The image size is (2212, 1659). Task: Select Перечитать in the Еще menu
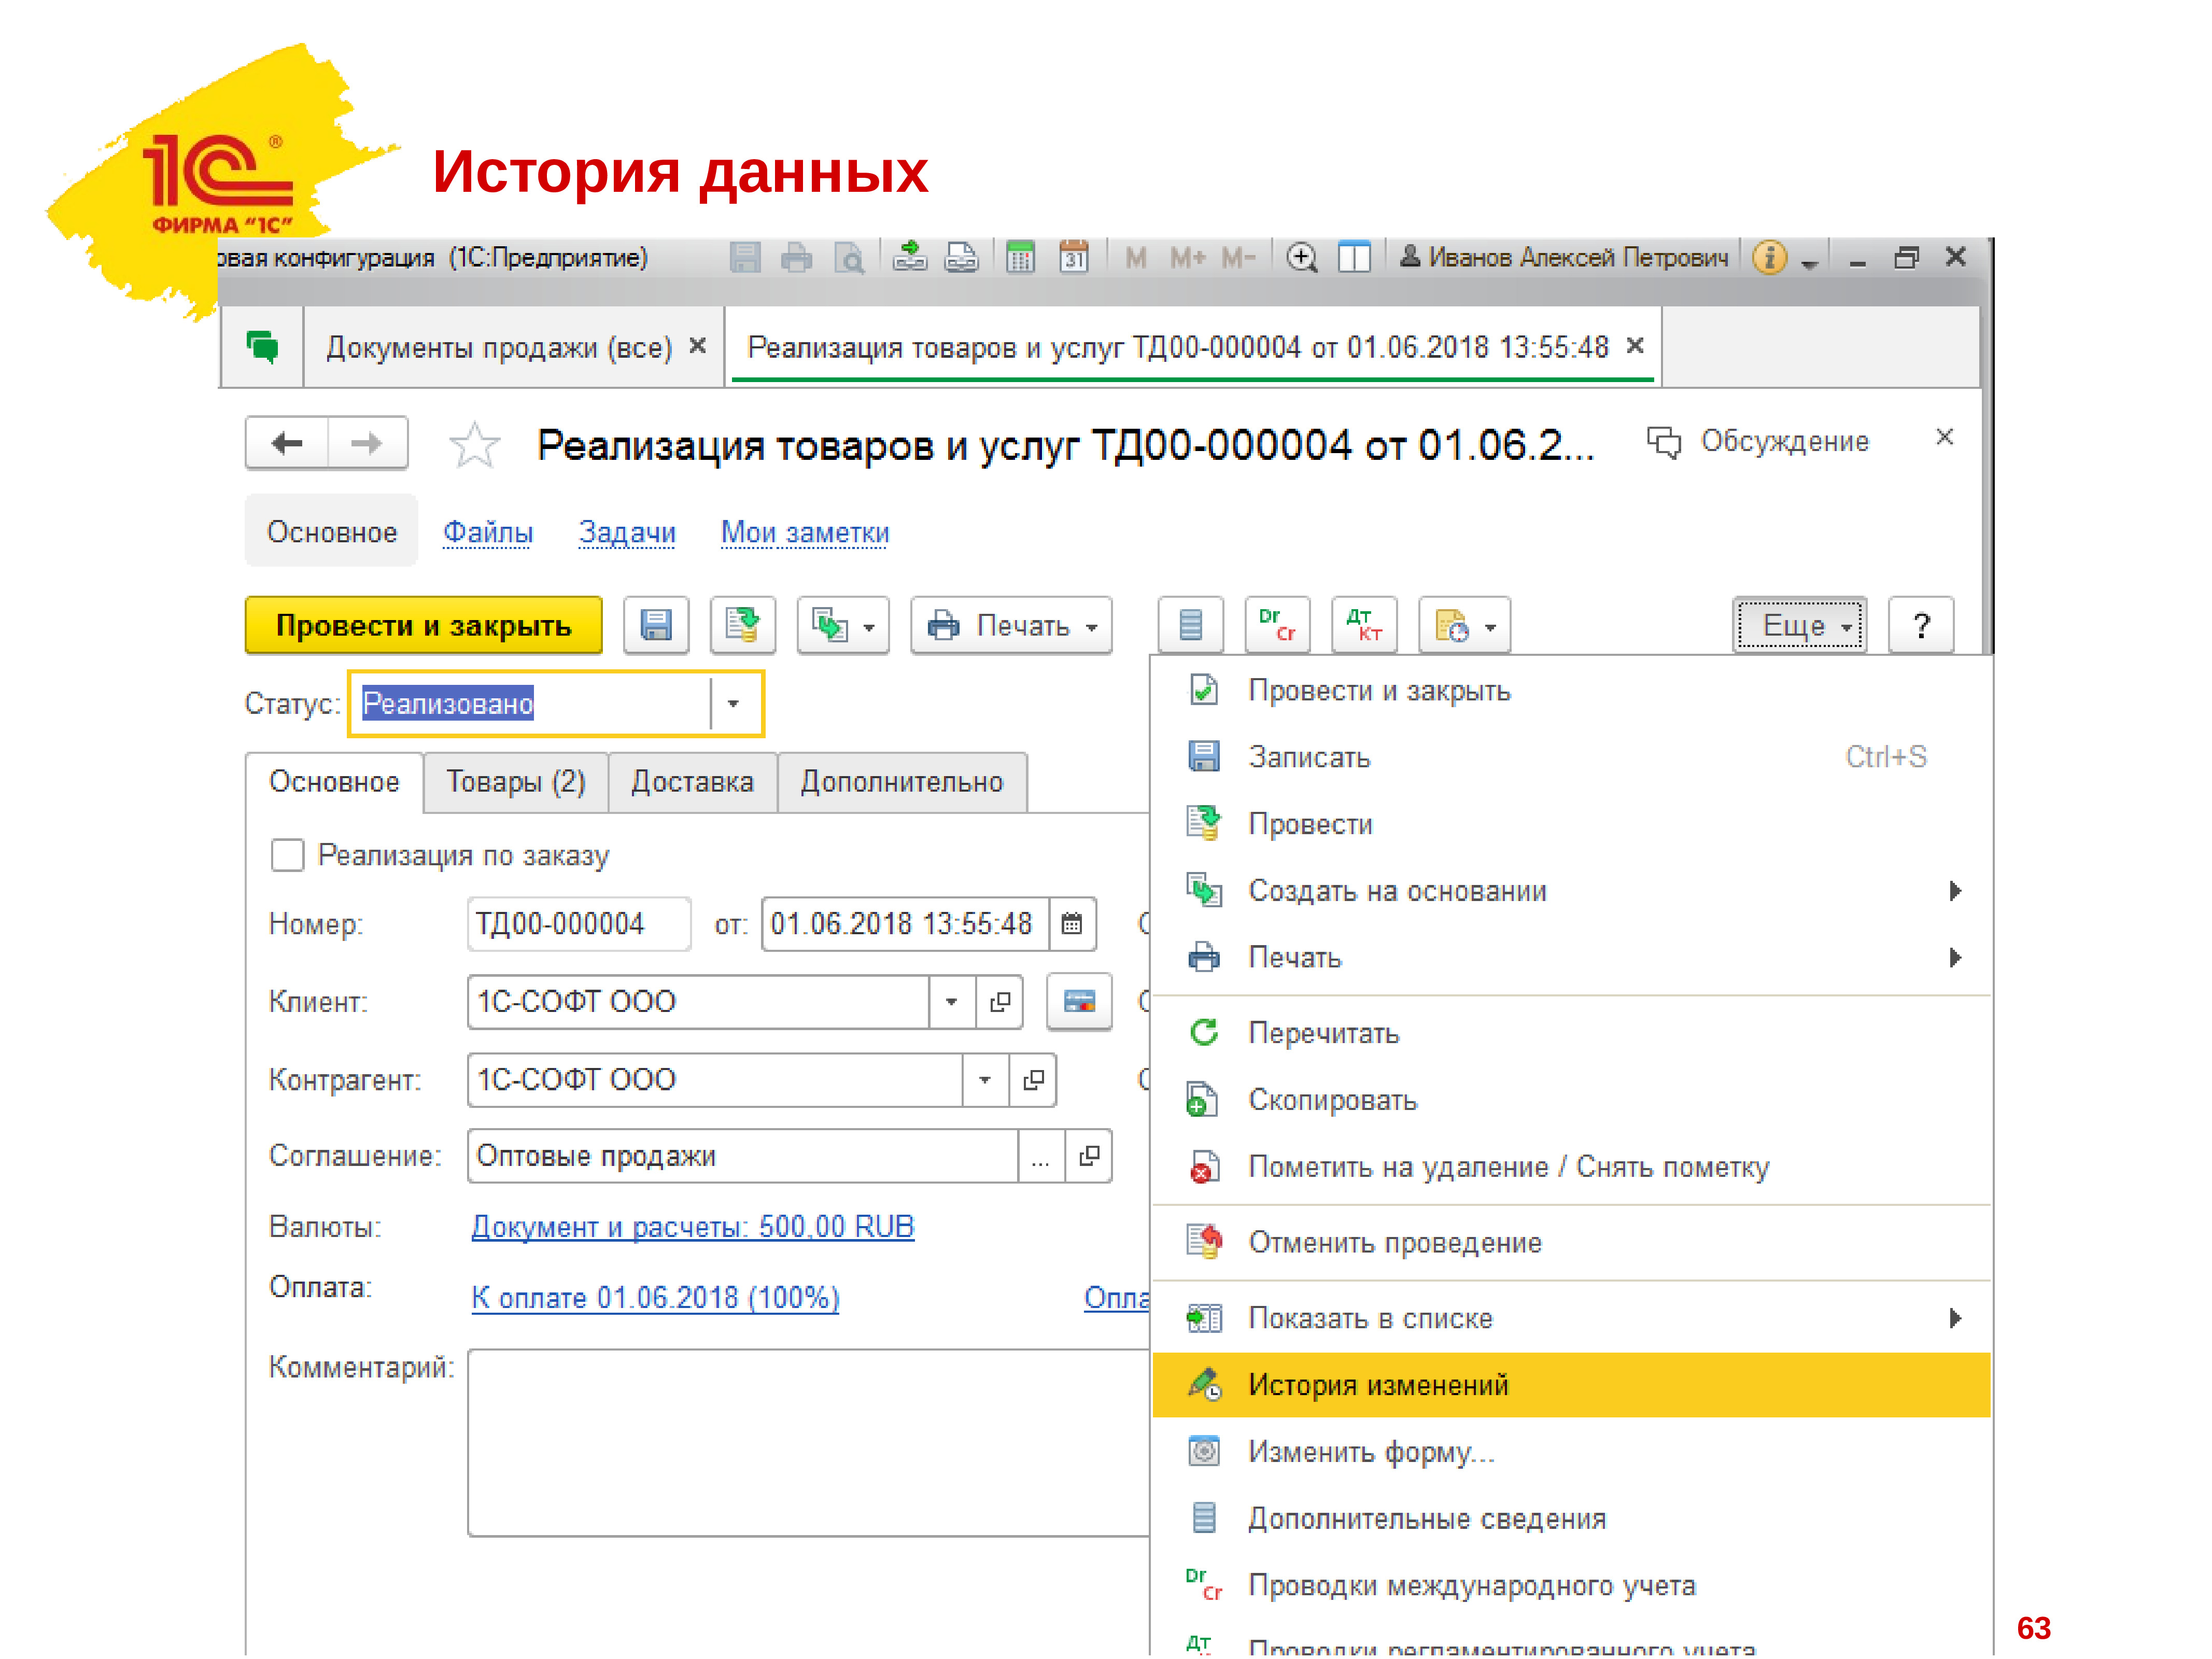[x=1571, y=1034]
